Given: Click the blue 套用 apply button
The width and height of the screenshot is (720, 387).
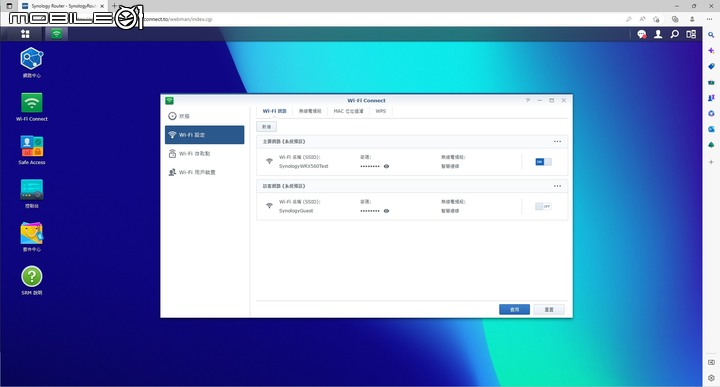Looking at the screenshot, I should coord(514,309).
